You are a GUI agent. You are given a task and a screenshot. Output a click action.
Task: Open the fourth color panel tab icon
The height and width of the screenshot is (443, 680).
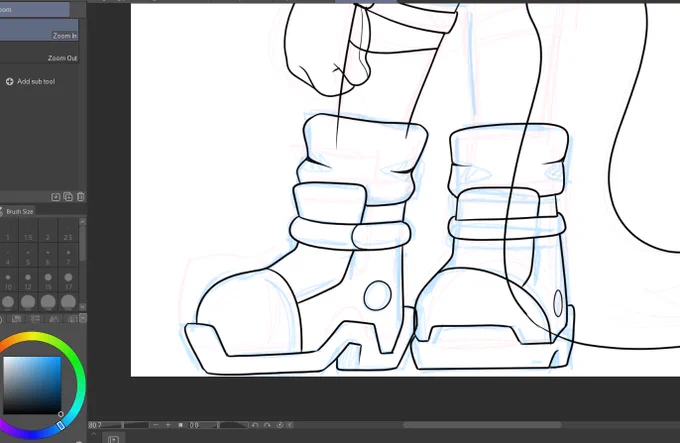(54, 319)
